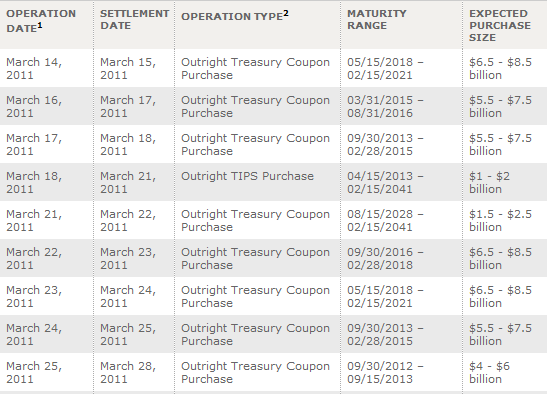The width and height of the screenshot is (547, 394).
Task: Click the March 23, 2011 settlement date cell
Action: pos(128,259)
